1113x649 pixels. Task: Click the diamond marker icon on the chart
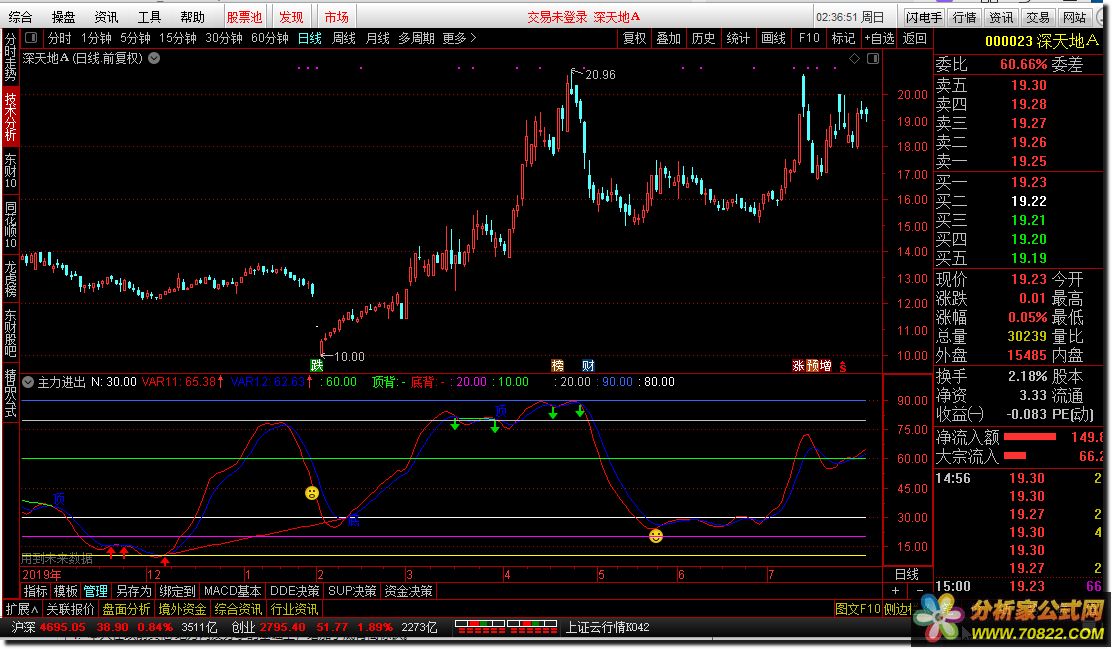855,58
